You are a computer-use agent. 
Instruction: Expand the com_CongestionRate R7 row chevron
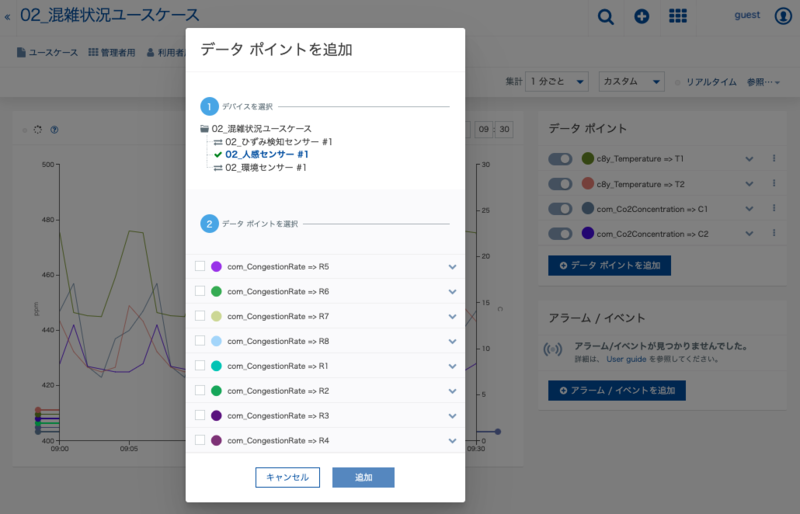pos(453,317)
